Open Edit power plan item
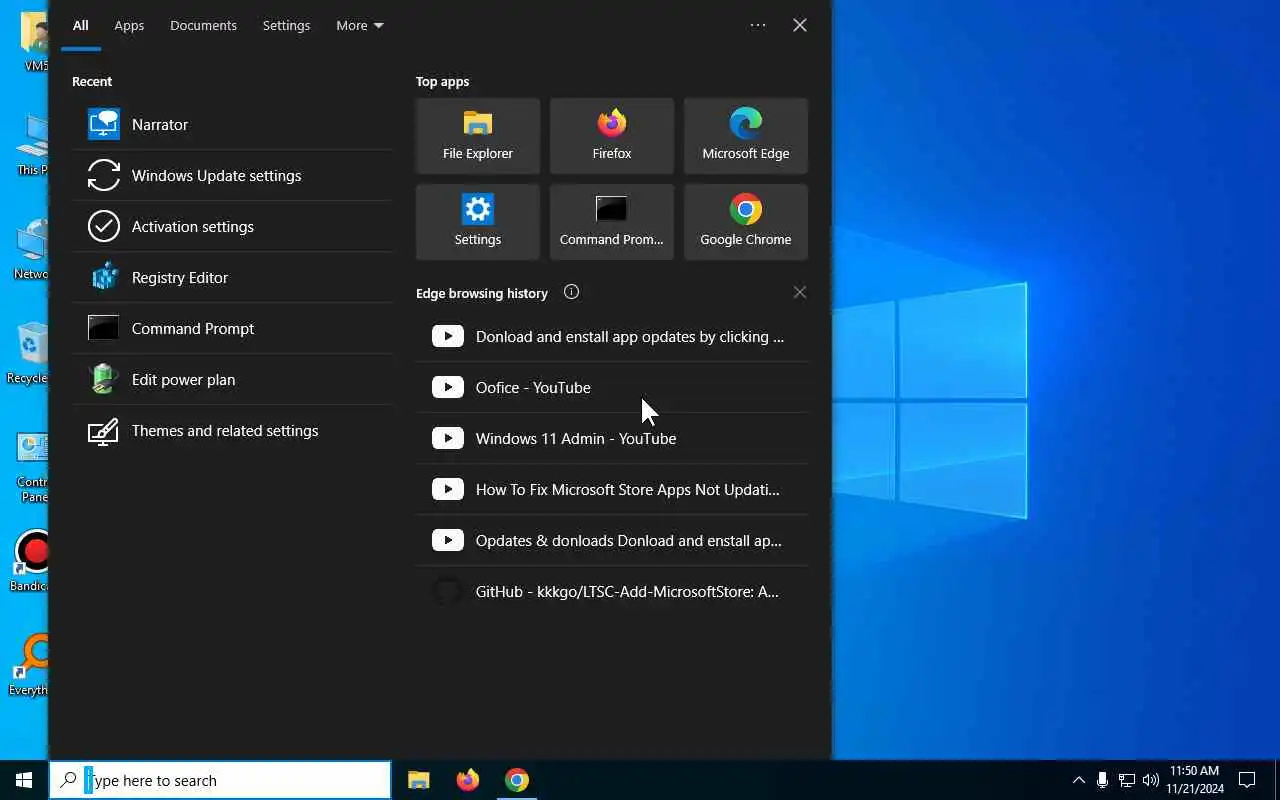 [x=232, y=379]
